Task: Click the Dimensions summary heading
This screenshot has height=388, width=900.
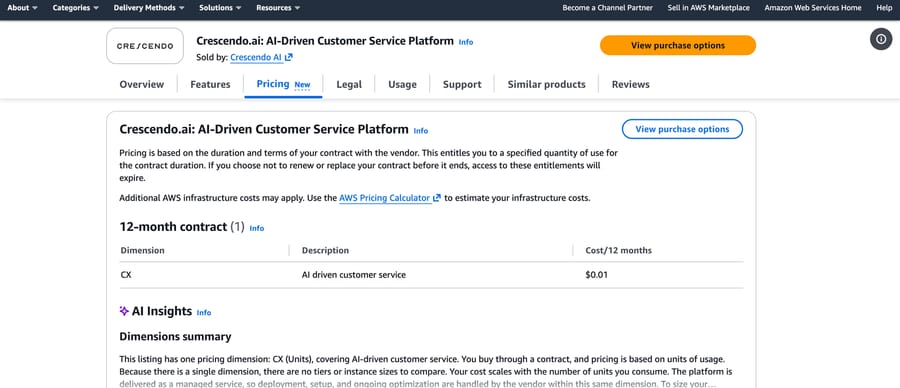Action: 175,336
